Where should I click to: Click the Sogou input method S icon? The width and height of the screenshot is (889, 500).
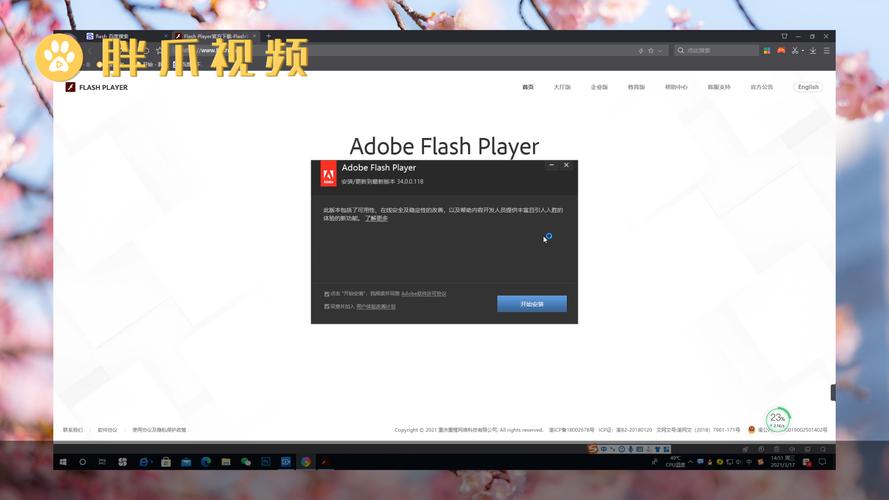pos(592,449)
